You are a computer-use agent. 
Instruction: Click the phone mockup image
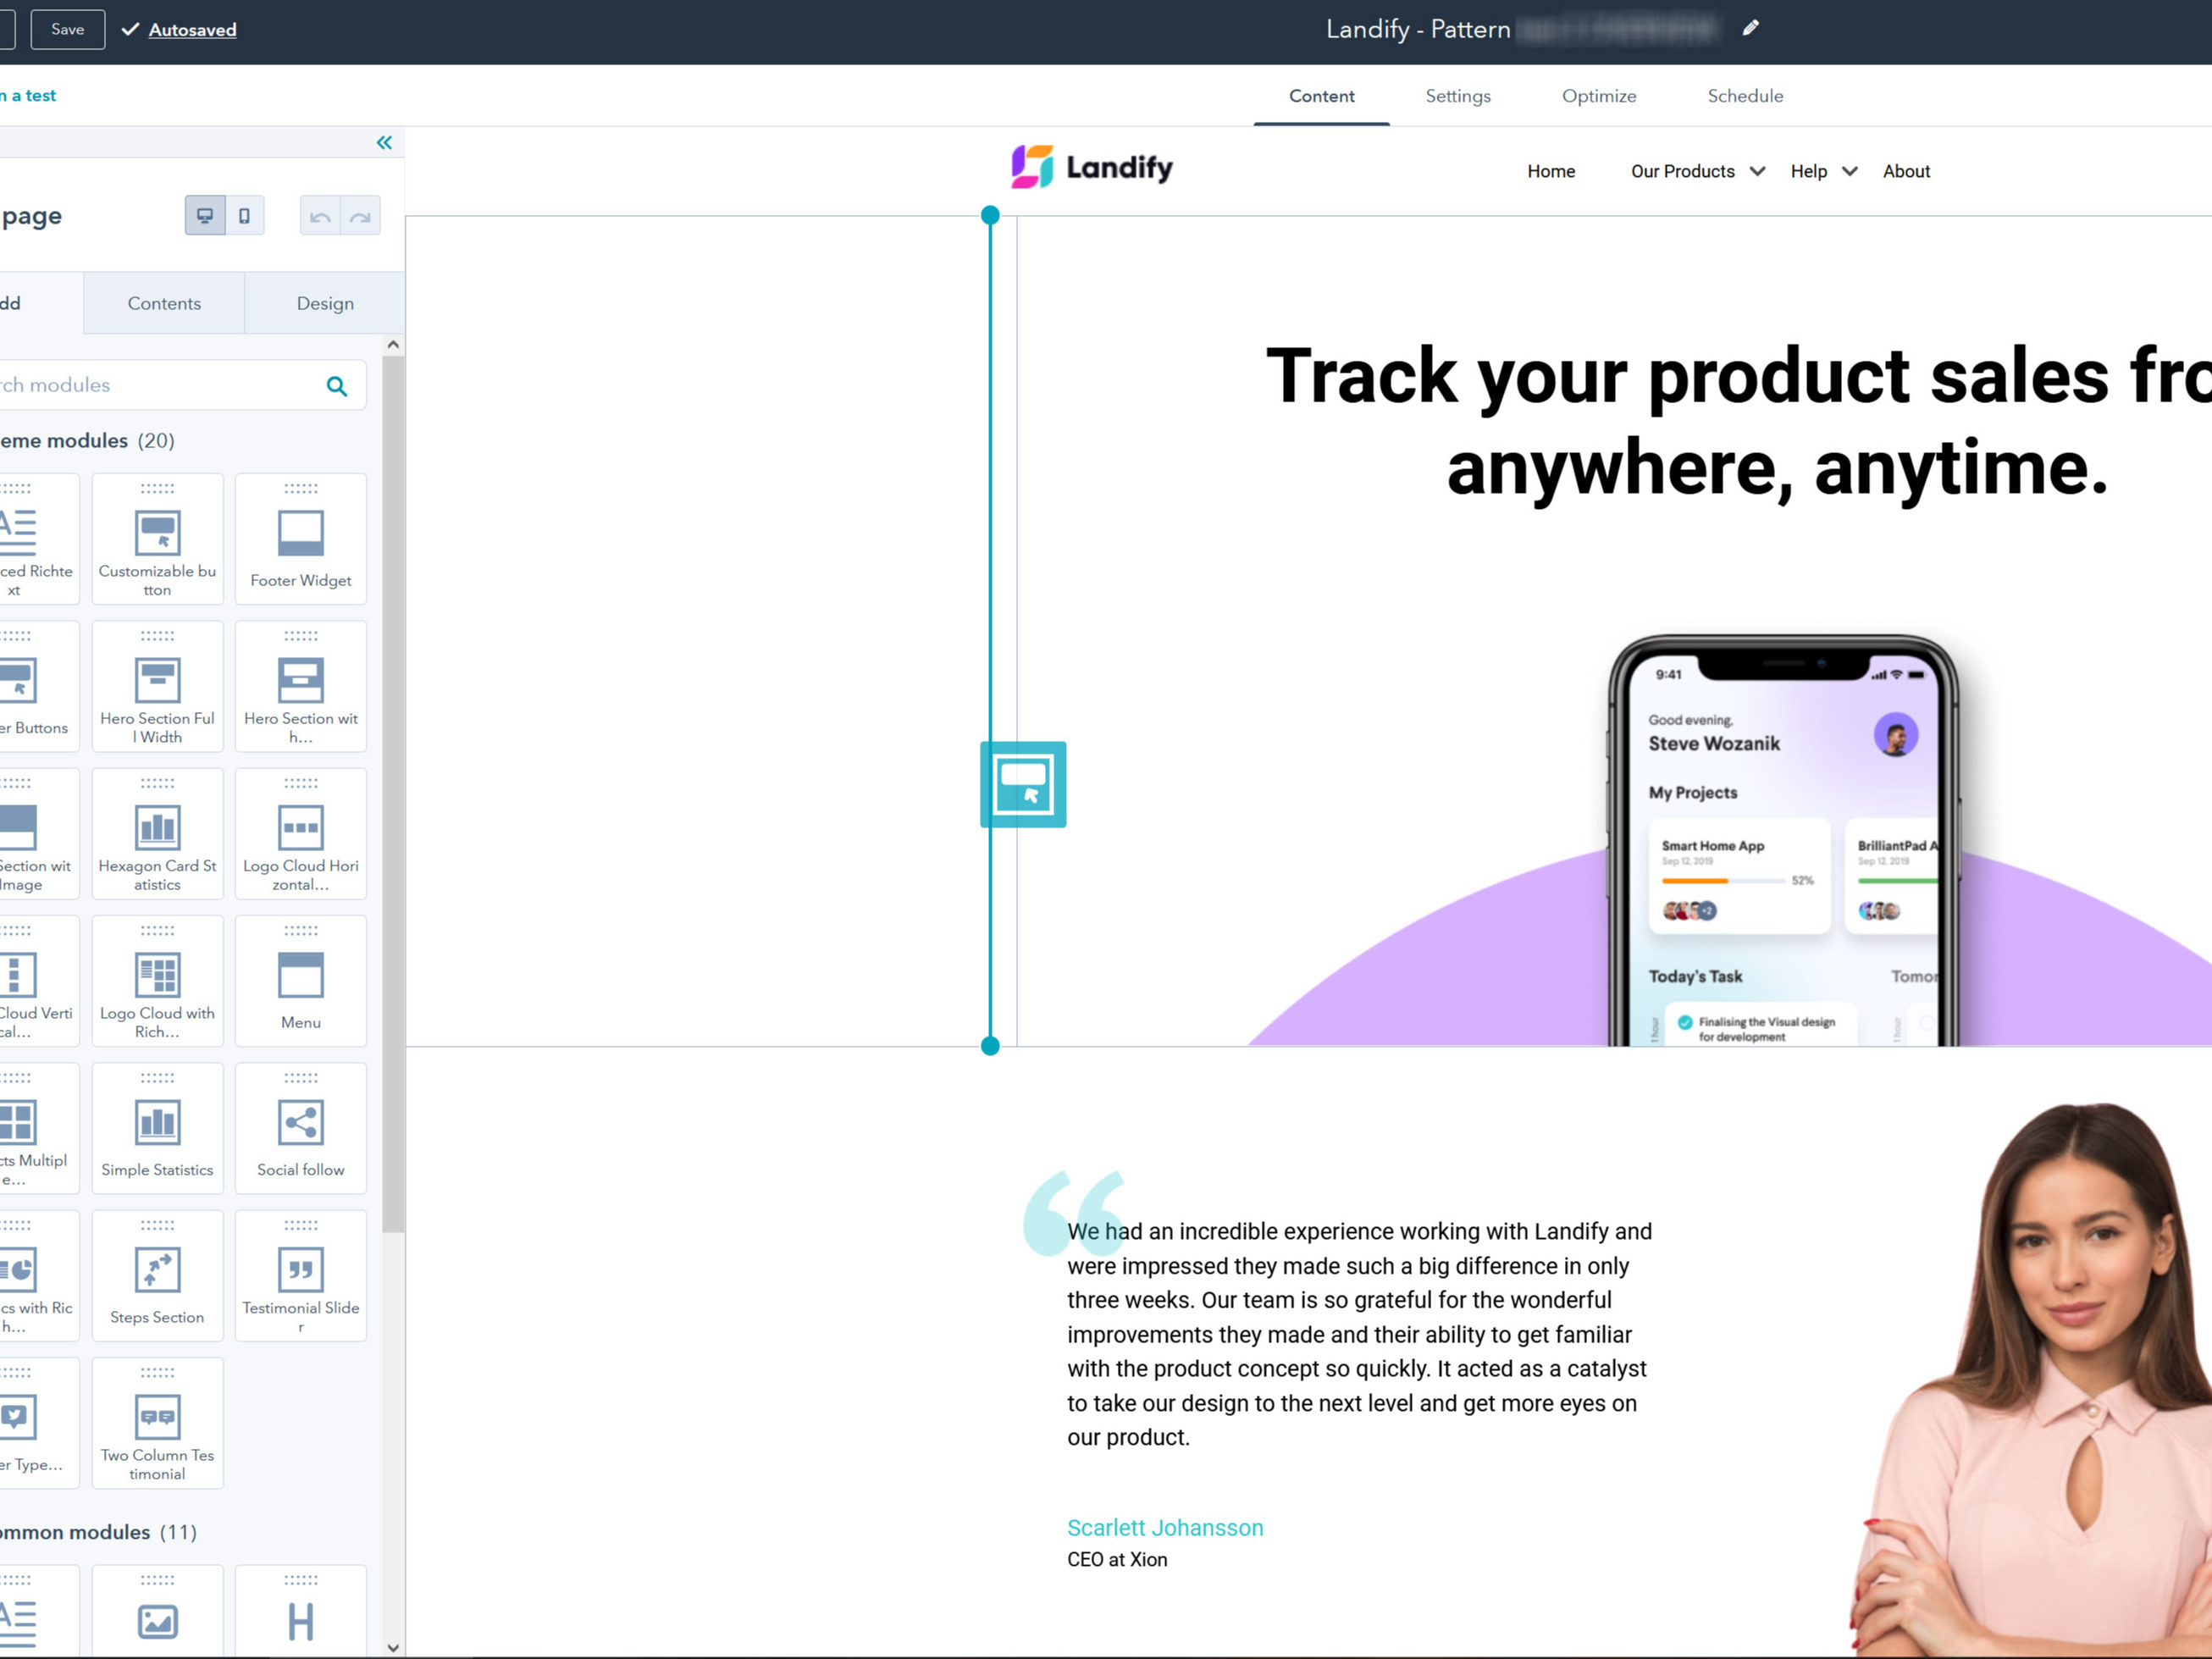point(1782,841)
